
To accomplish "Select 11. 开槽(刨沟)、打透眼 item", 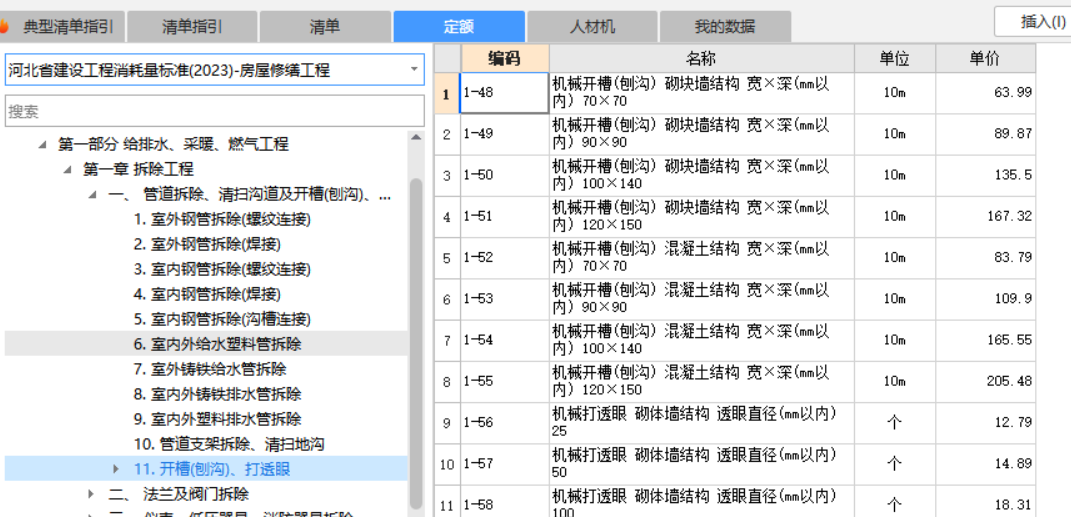I will click(x=213, y=469).
